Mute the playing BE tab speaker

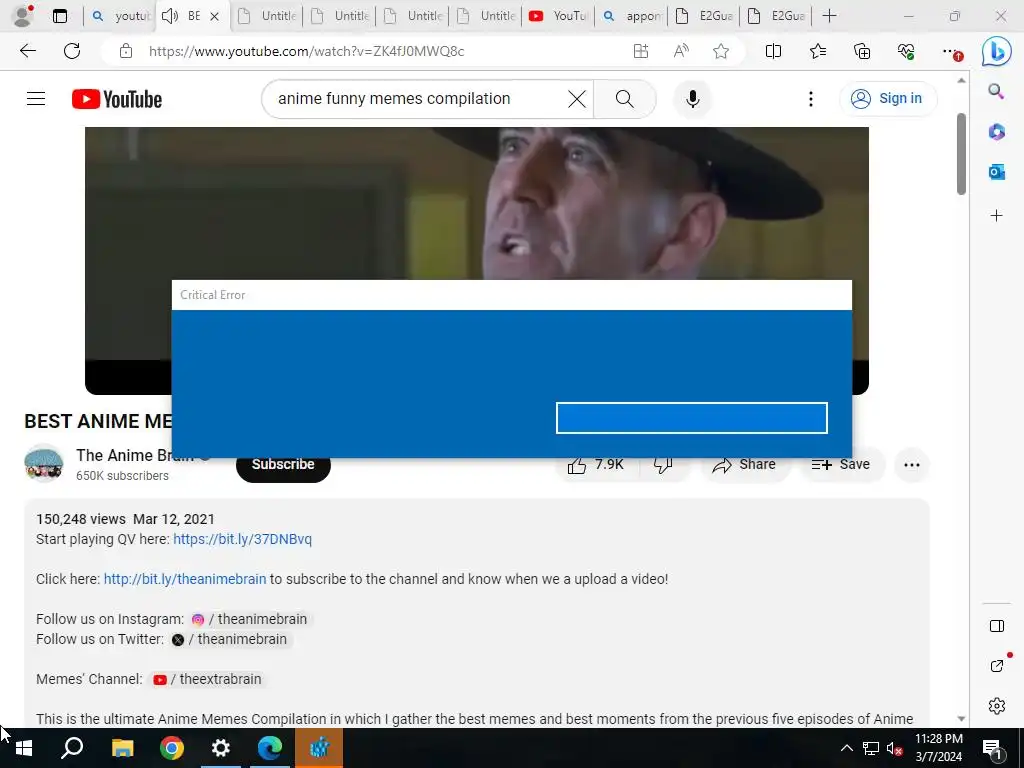pos(170,16)
